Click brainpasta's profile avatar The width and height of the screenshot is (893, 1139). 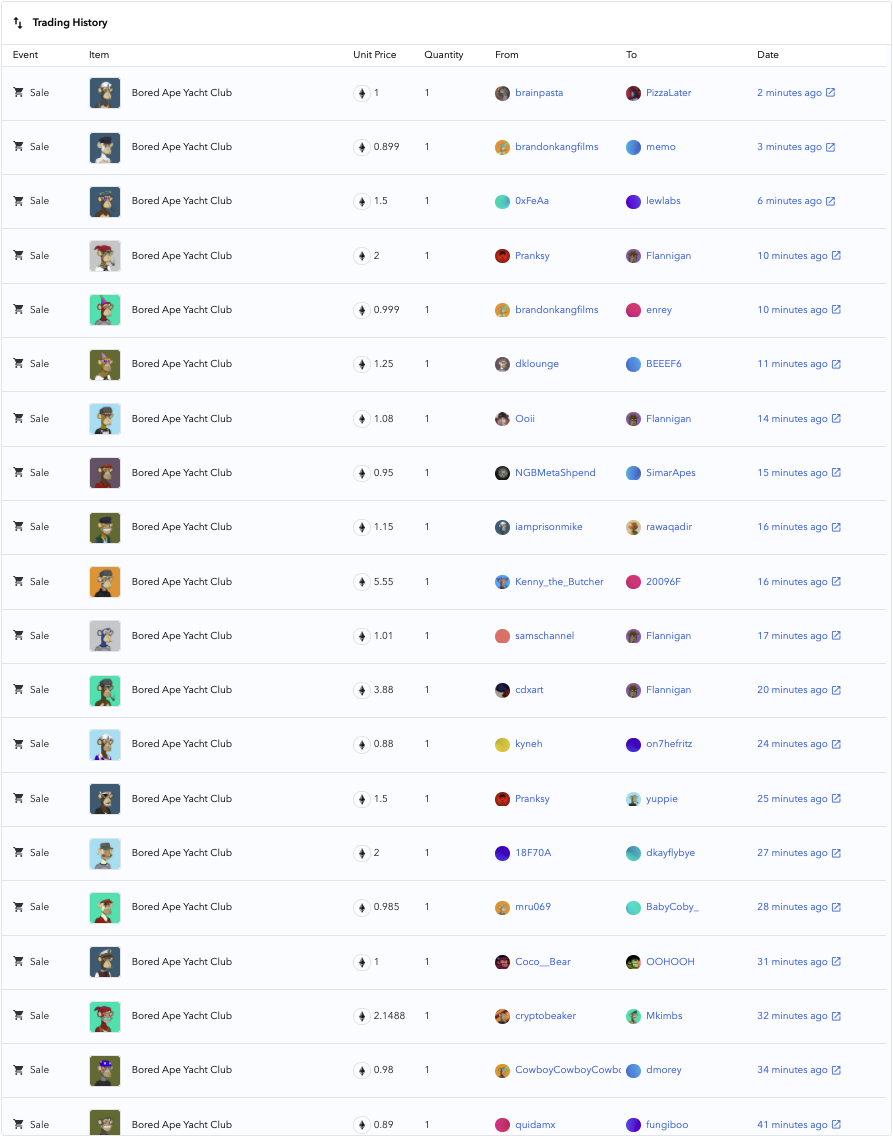point(502,93)
